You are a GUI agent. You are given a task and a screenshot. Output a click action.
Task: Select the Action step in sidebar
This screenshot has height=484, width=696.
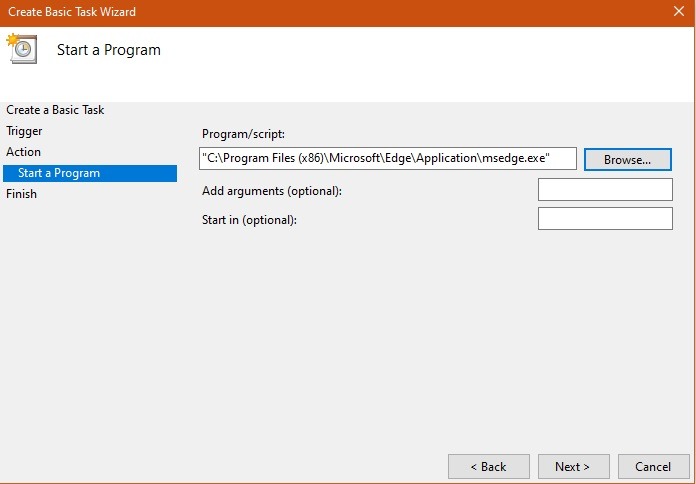click(x=24, y=152)
